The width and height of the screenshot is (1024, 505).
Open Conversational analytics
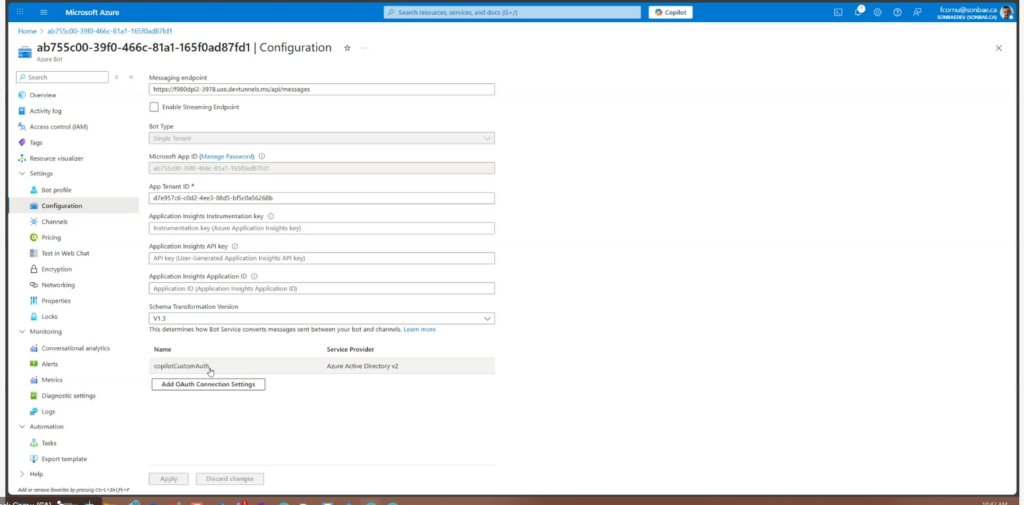click(75, 348)
